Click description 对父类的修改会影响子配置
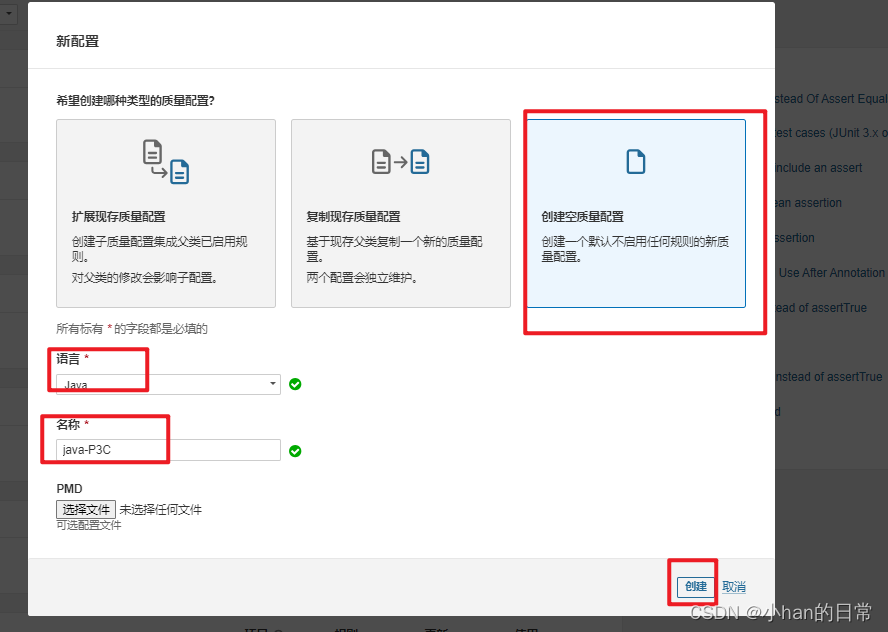This screenshot has width=888, height=632. pyautogui.click(x=144, y=278)
